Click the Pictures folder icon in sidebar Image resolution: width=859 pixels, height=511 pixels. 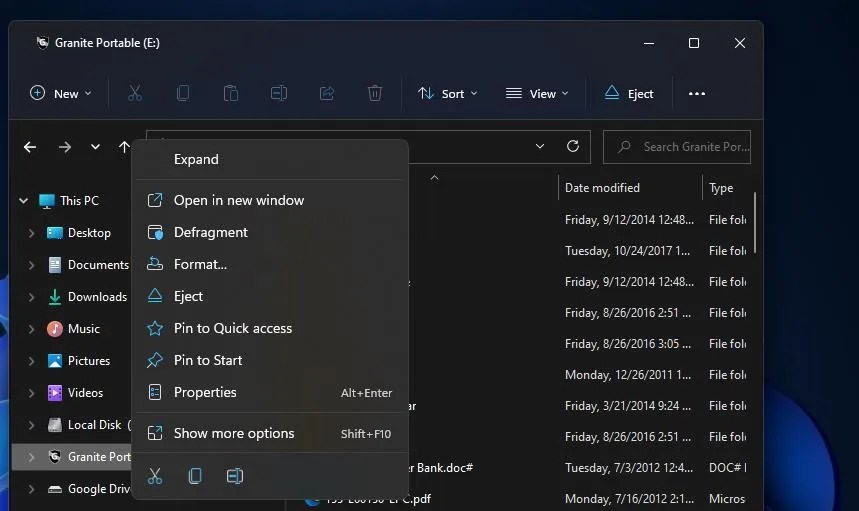55,361
